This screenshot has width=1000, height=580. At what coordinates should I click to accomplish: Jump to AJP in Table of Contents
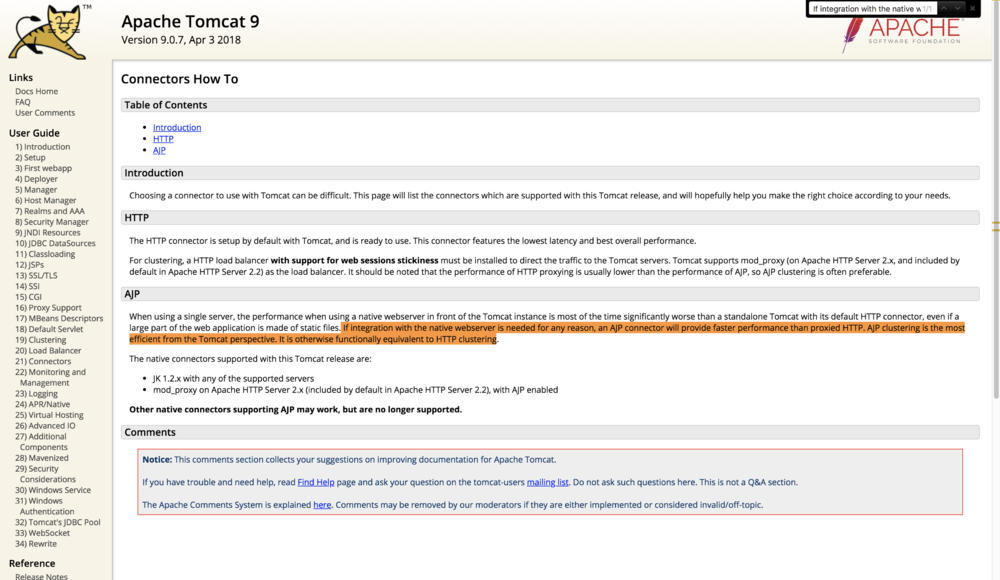pyautogui.click(x=159, y=151)
